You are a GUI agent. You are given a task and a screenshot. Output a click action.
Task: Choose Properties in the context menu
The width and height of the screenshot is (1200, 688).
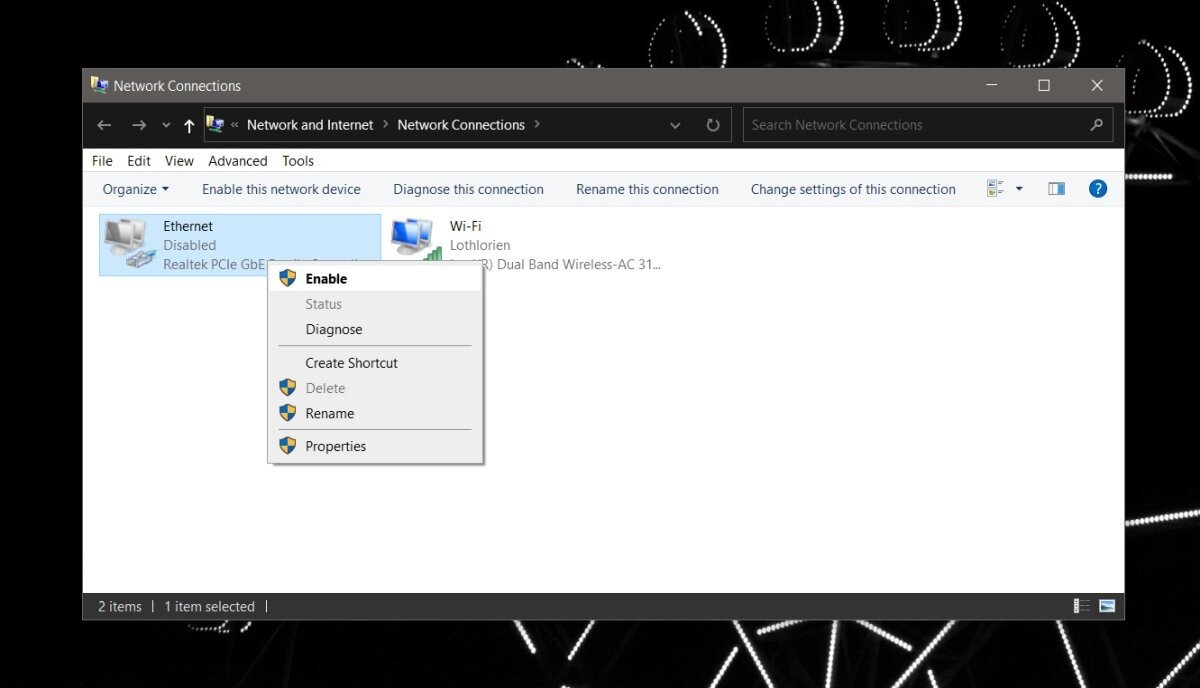[336, 446]
